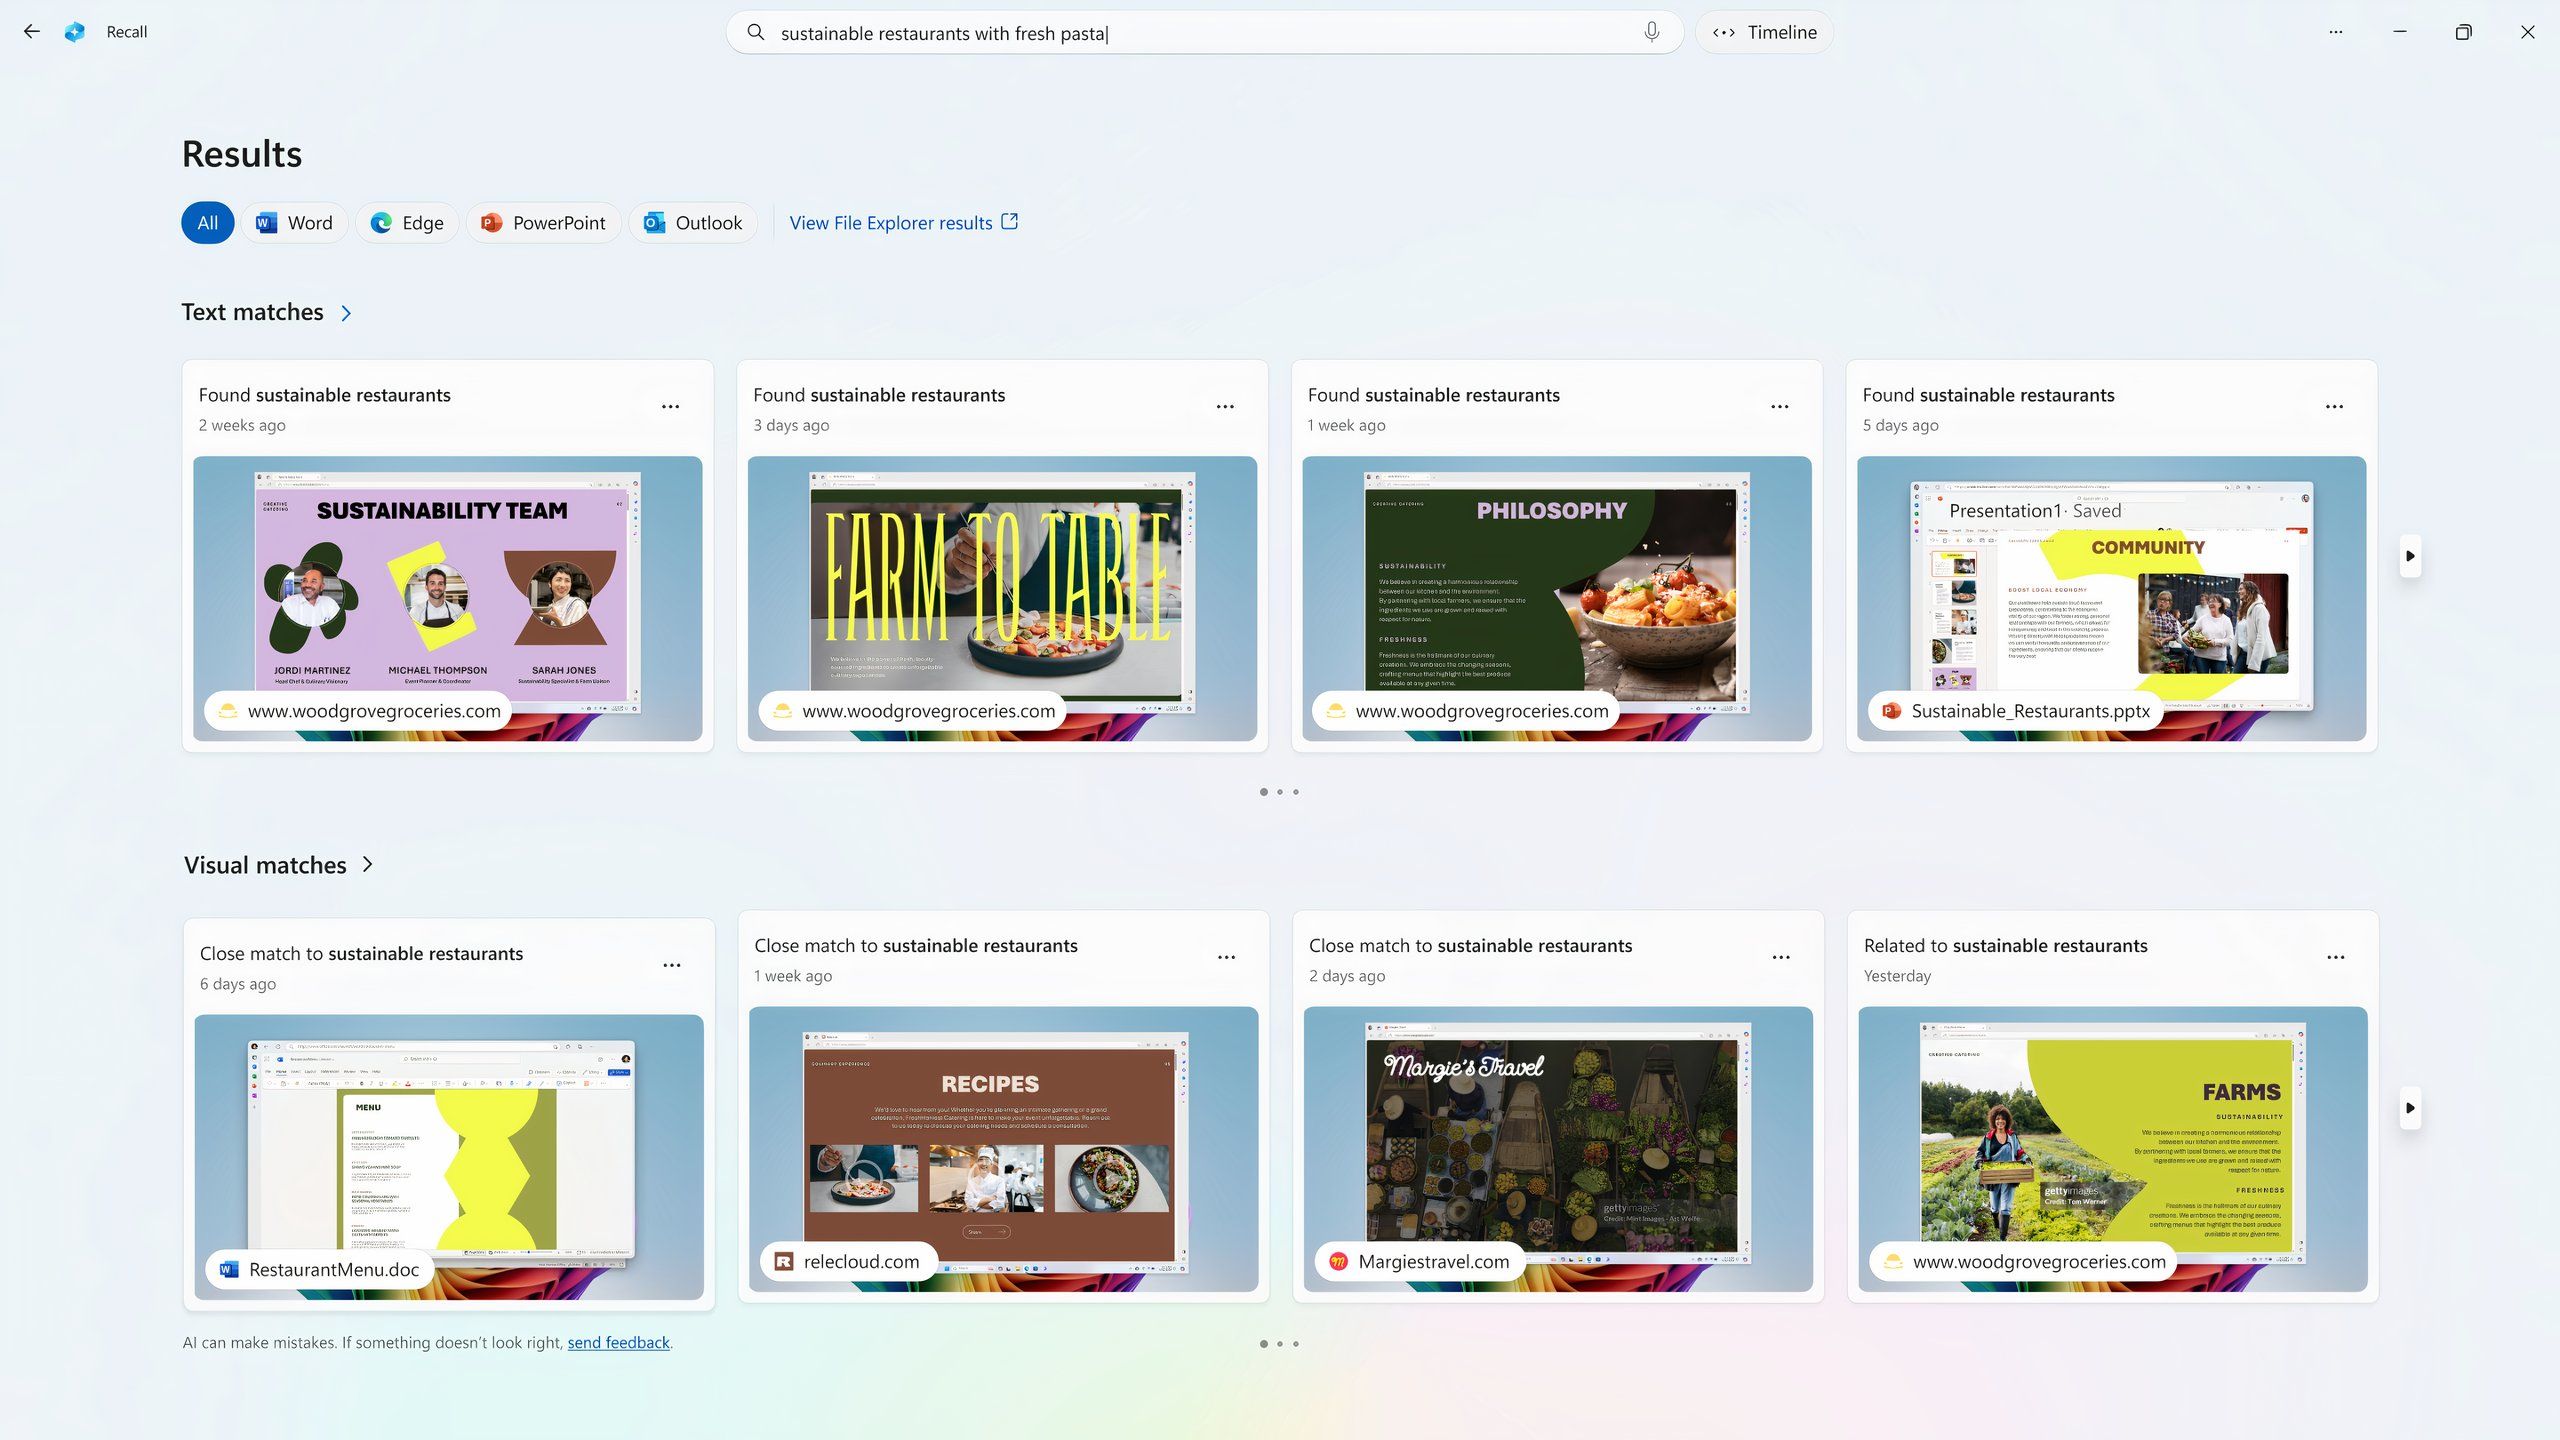Open View File Explorer results link

902,222
